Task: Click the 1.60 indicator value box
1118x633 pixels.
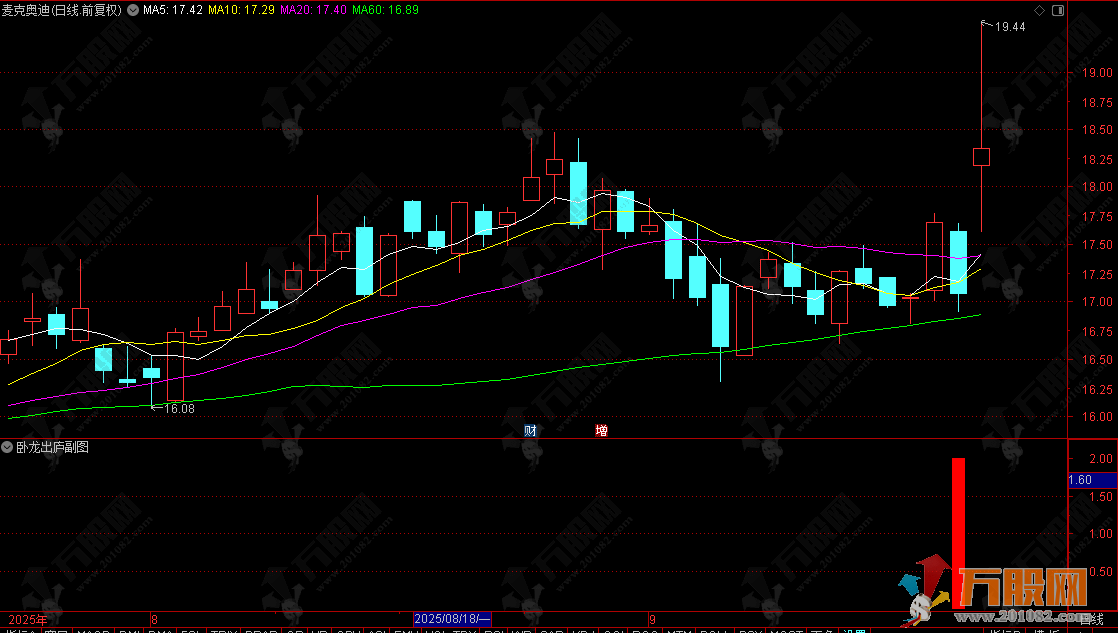Action: point(1092,480)
